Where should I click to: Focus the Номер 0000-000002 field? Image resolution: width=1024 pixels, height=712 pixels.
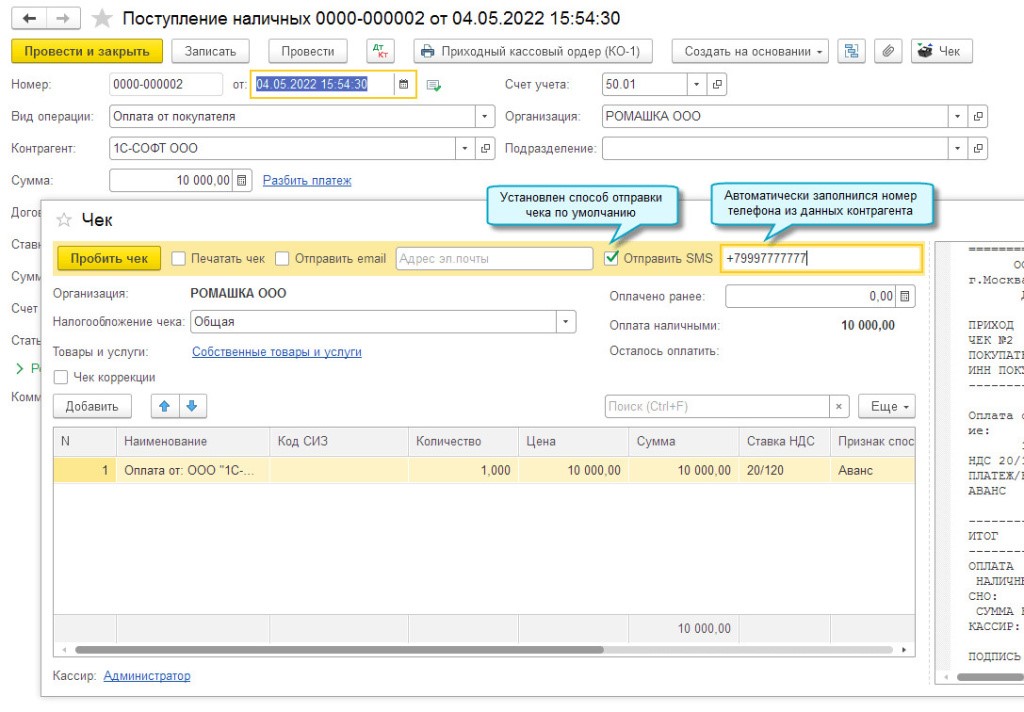(166, 84)
